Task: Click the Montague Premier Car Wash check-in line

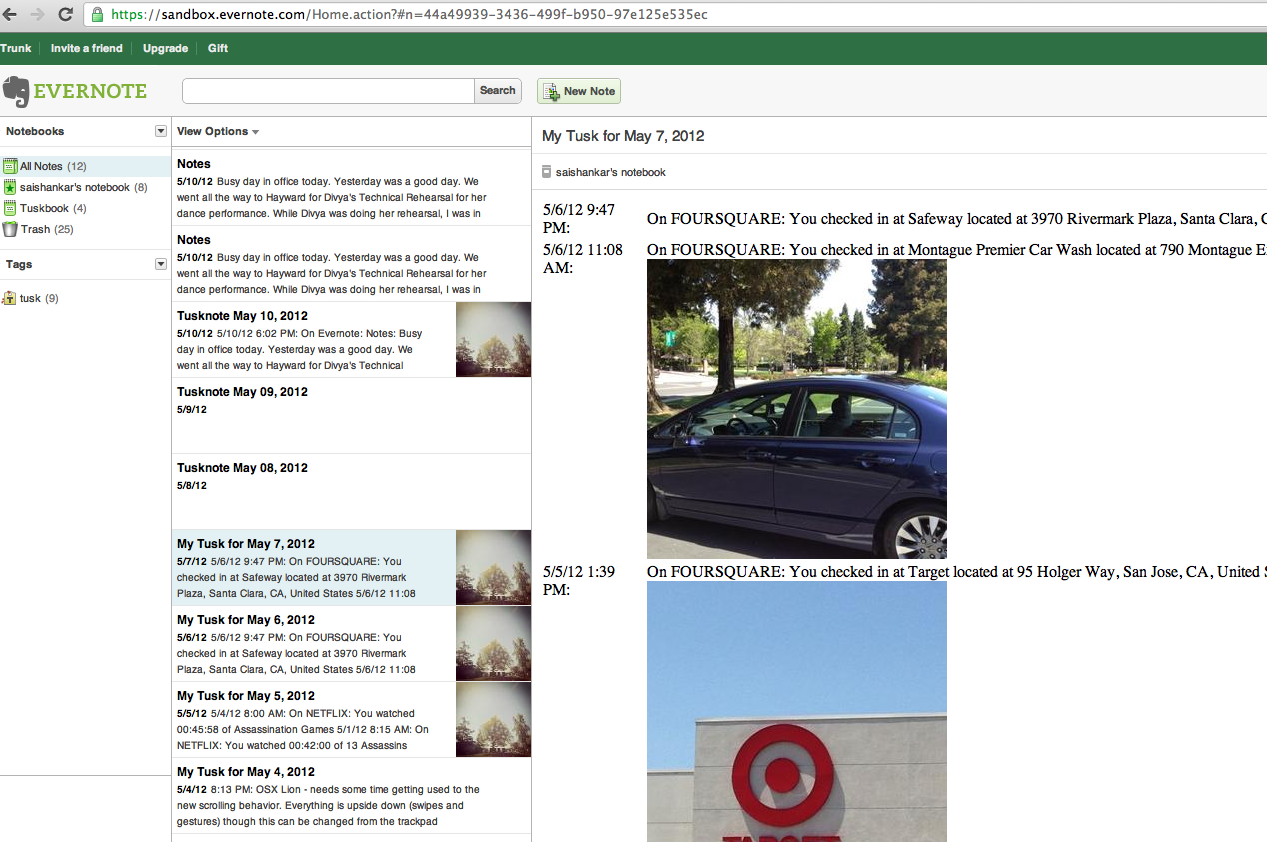Action: (957, 250)
